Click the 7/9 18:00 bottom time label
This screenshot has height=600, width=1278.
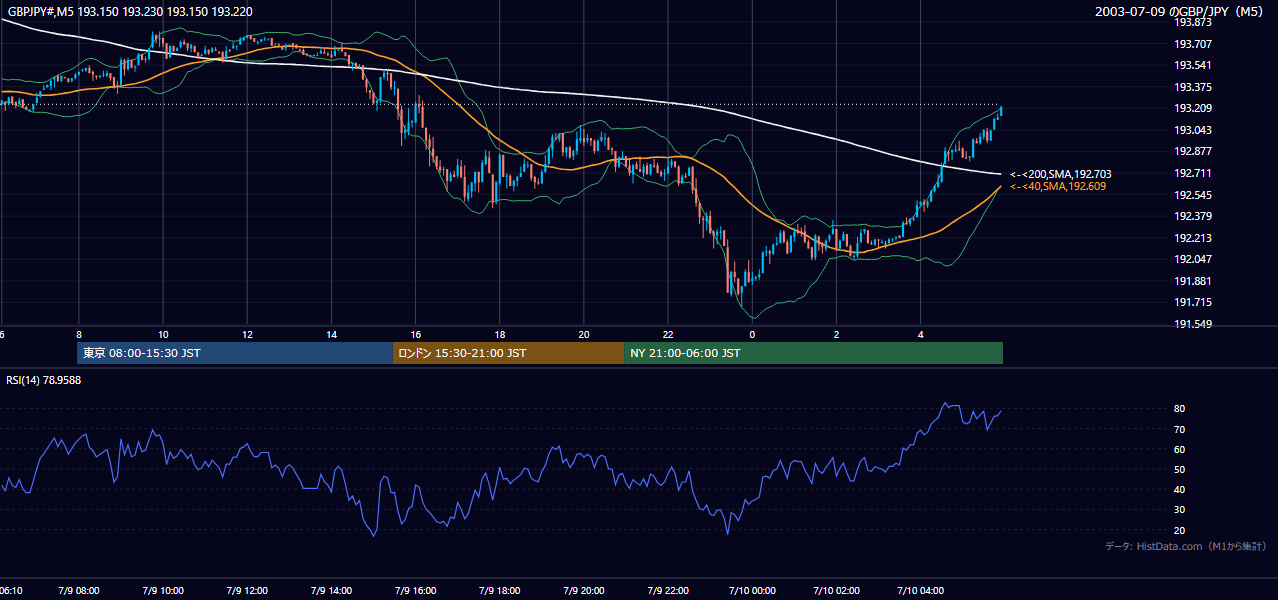(x=500, y=591)
